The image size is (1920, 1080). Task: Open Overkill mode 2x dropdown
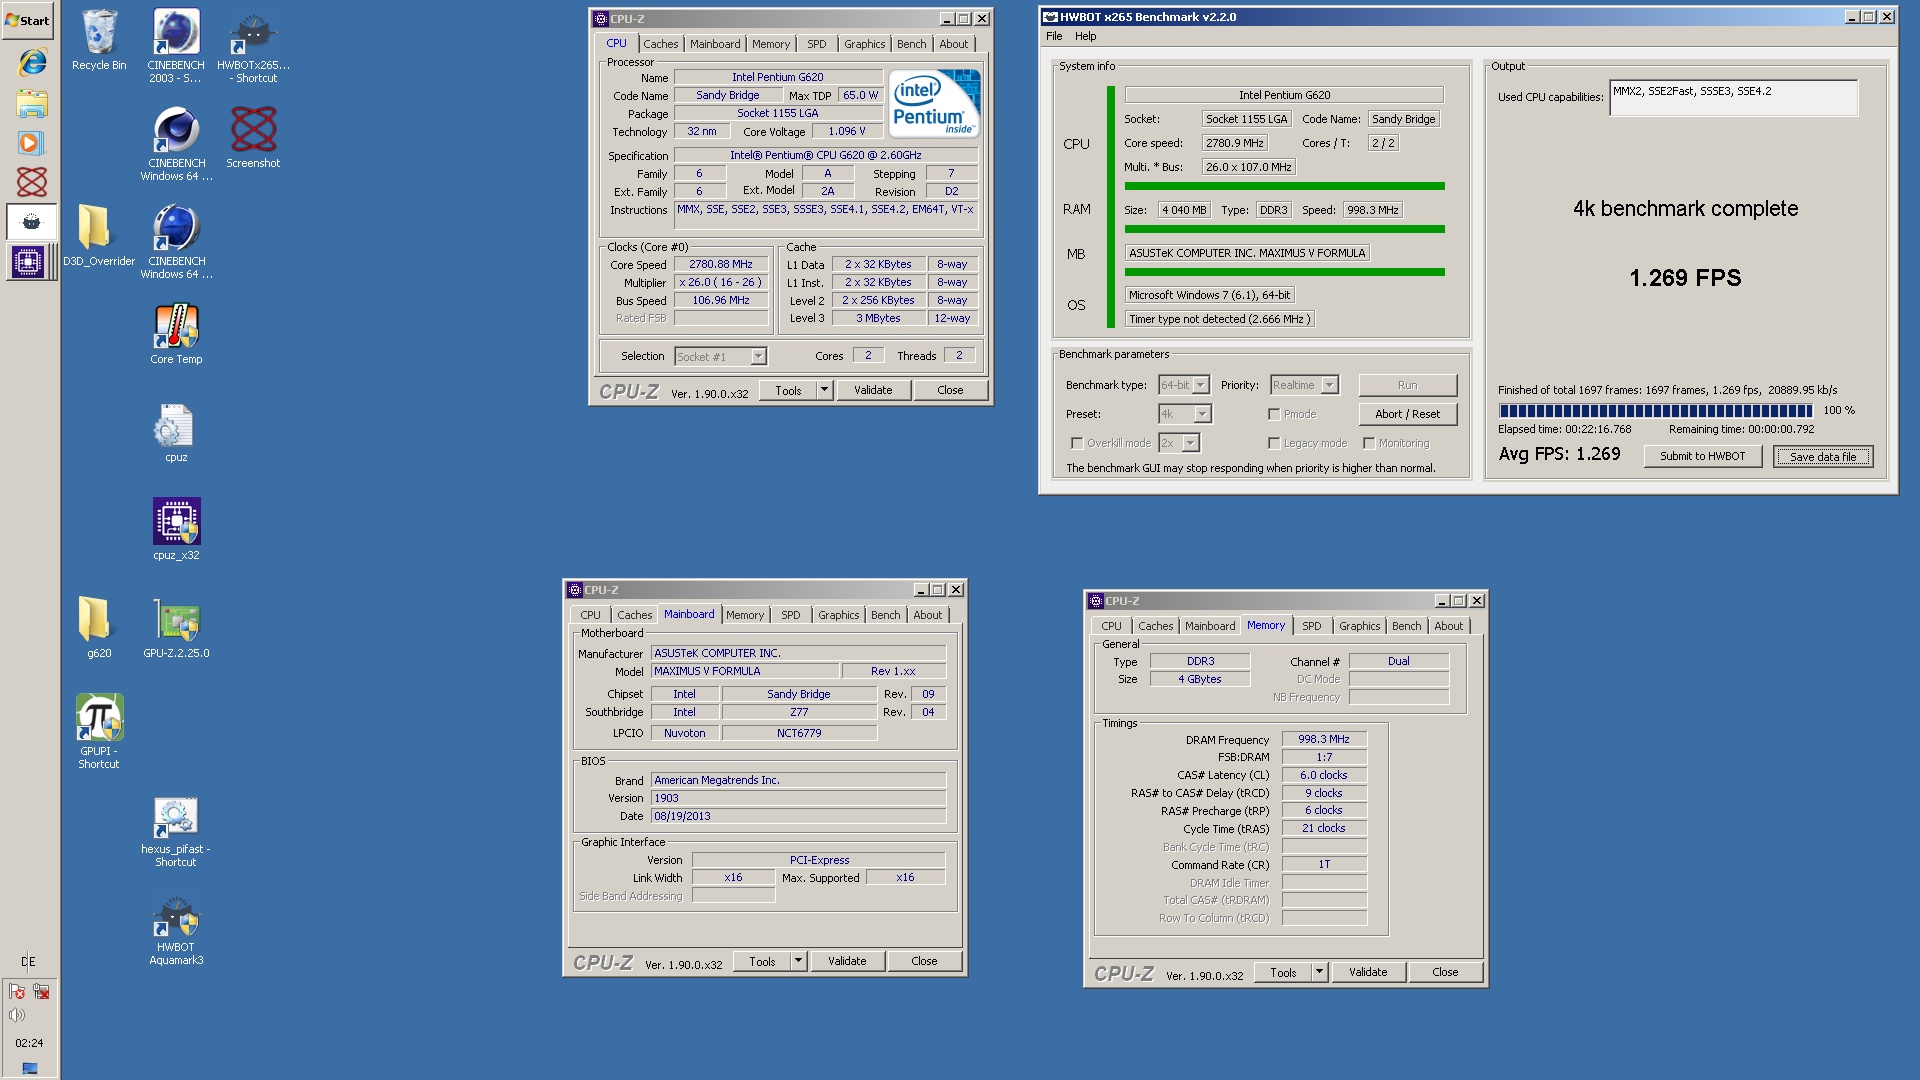[1179, 443]
